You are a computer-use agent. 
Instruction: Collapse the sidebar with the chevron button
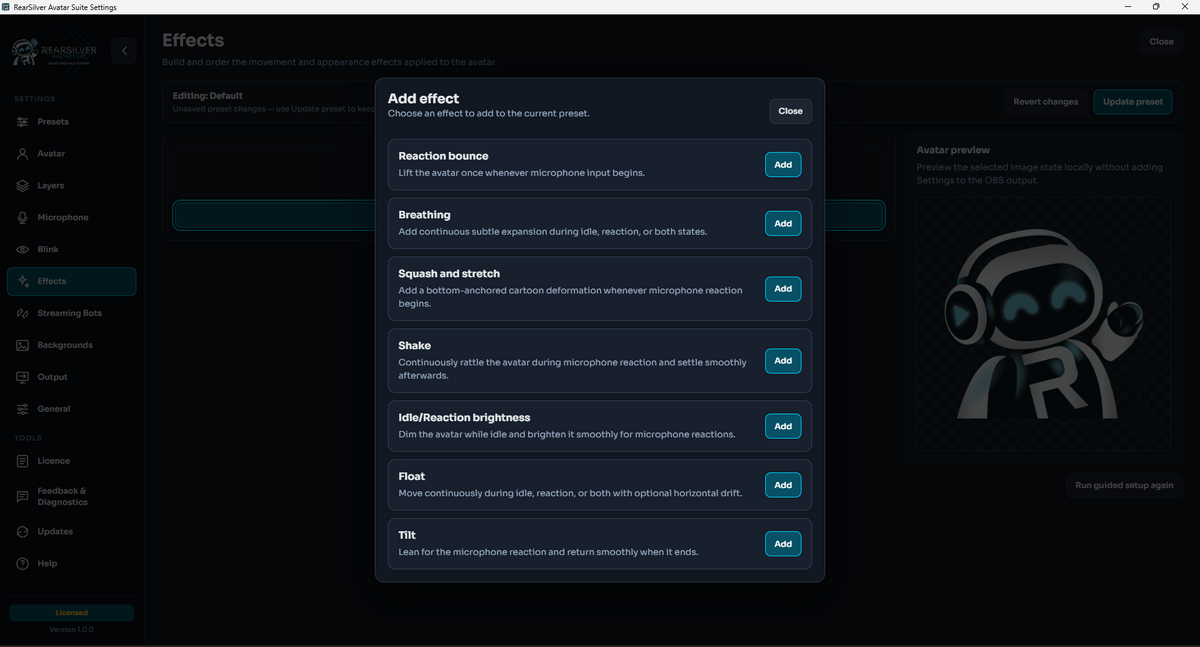[x=124, y=50]
